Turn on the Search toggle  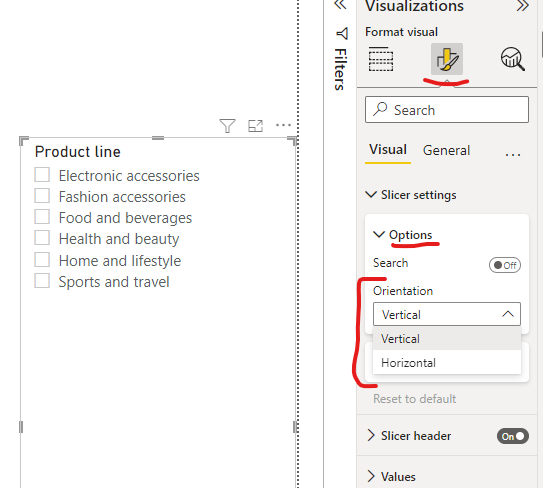pyautogui.click(x=505, y=265)
